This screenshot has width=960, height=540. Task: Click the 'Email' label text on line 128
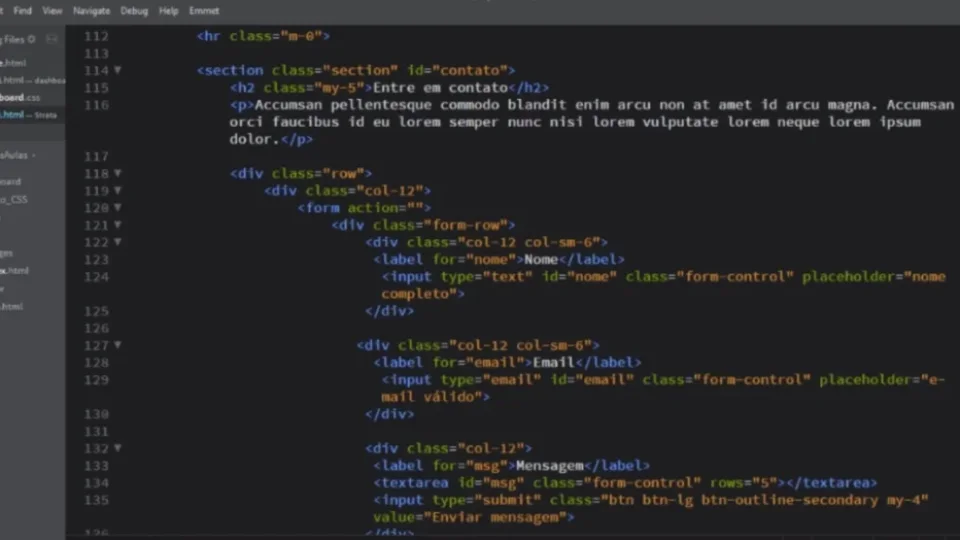(x=553, y=362)
